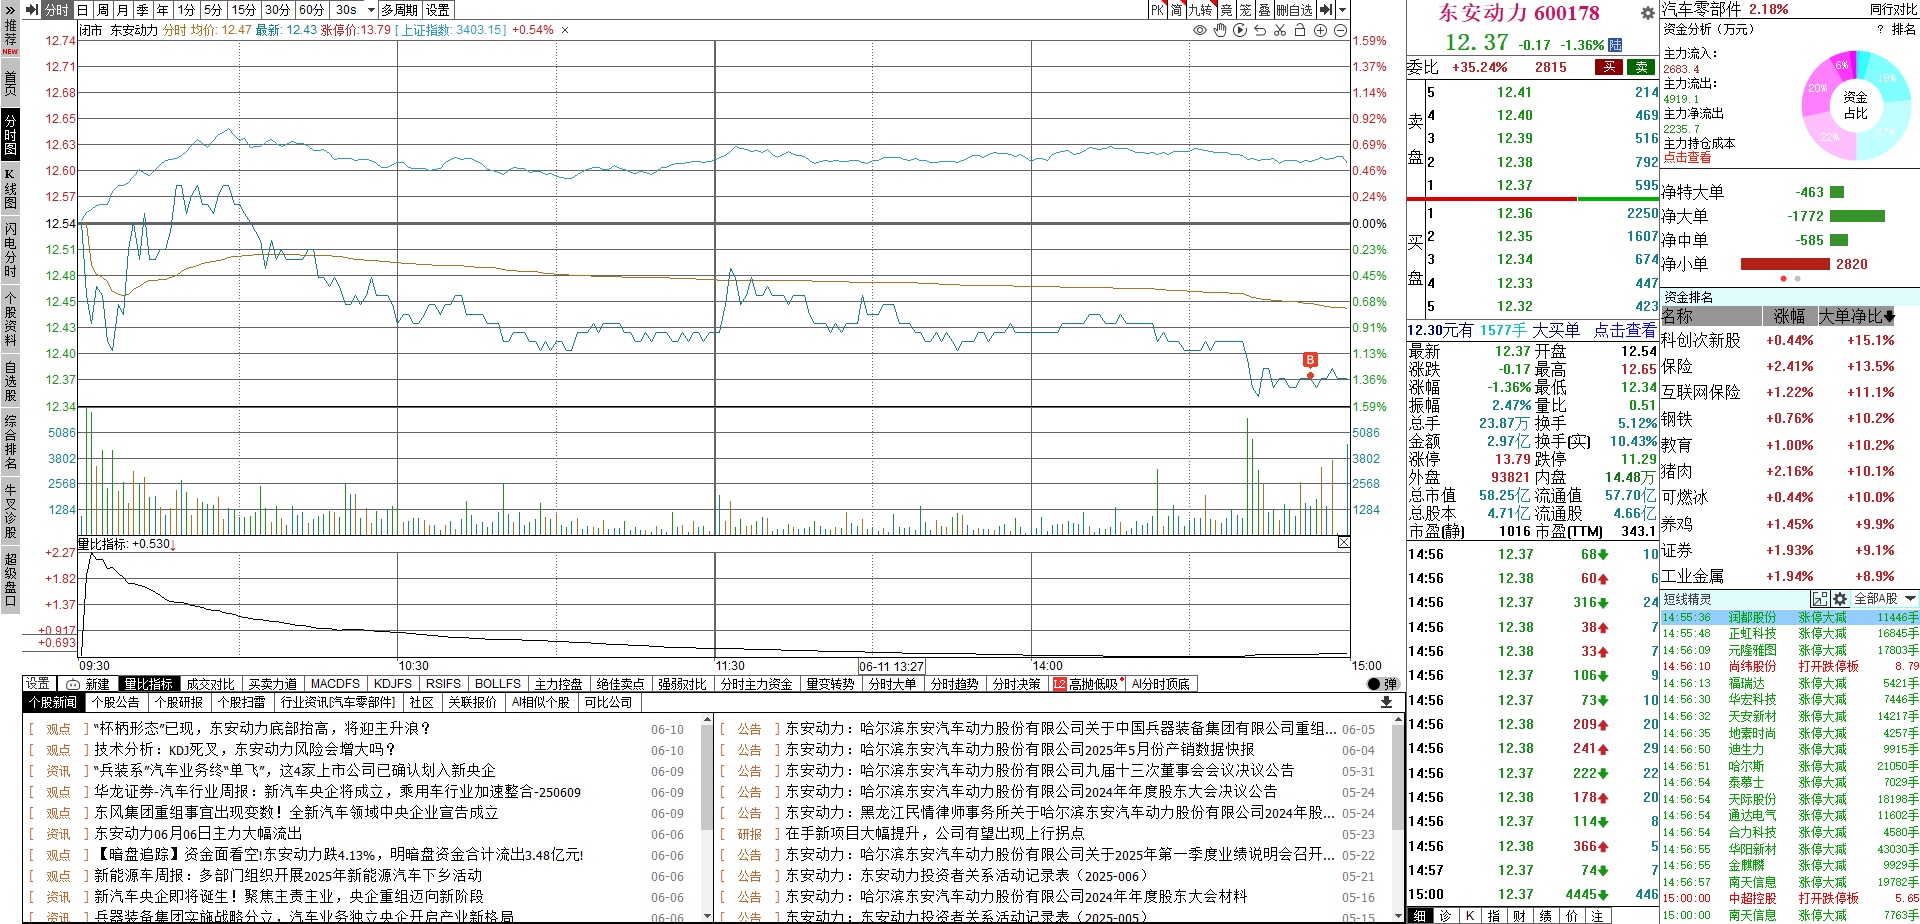The width and height of the screenshot is (1920, 924).
Task: Click 排名 link in 资金分析 header
Action: [x=1904, y=30]
